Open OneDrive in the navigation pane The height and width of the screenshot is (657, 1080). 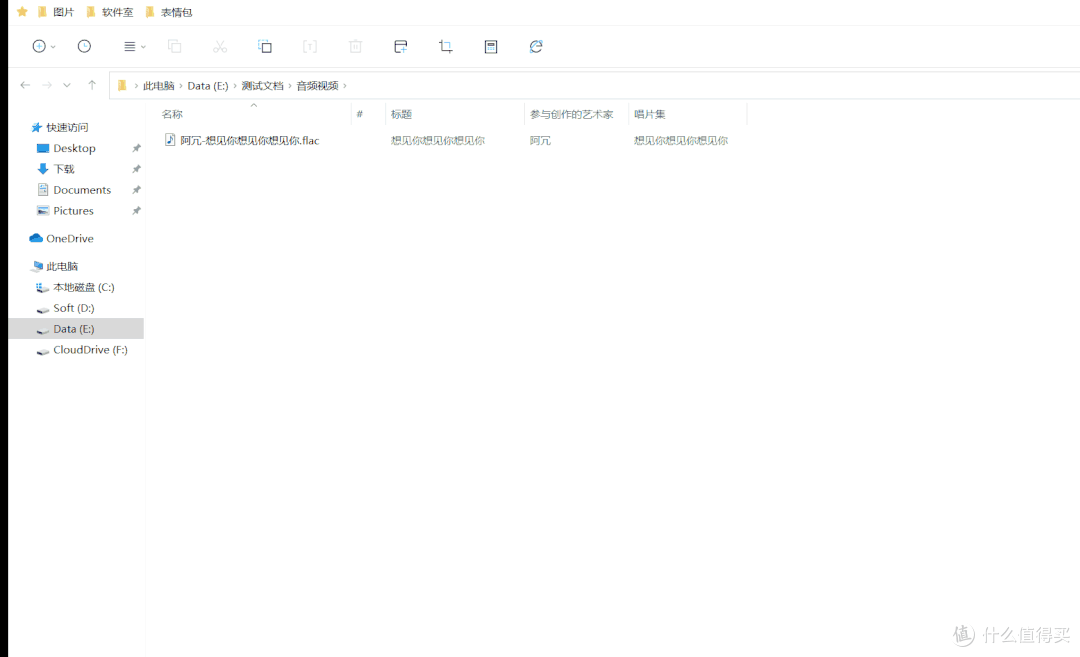pos(70,238)
